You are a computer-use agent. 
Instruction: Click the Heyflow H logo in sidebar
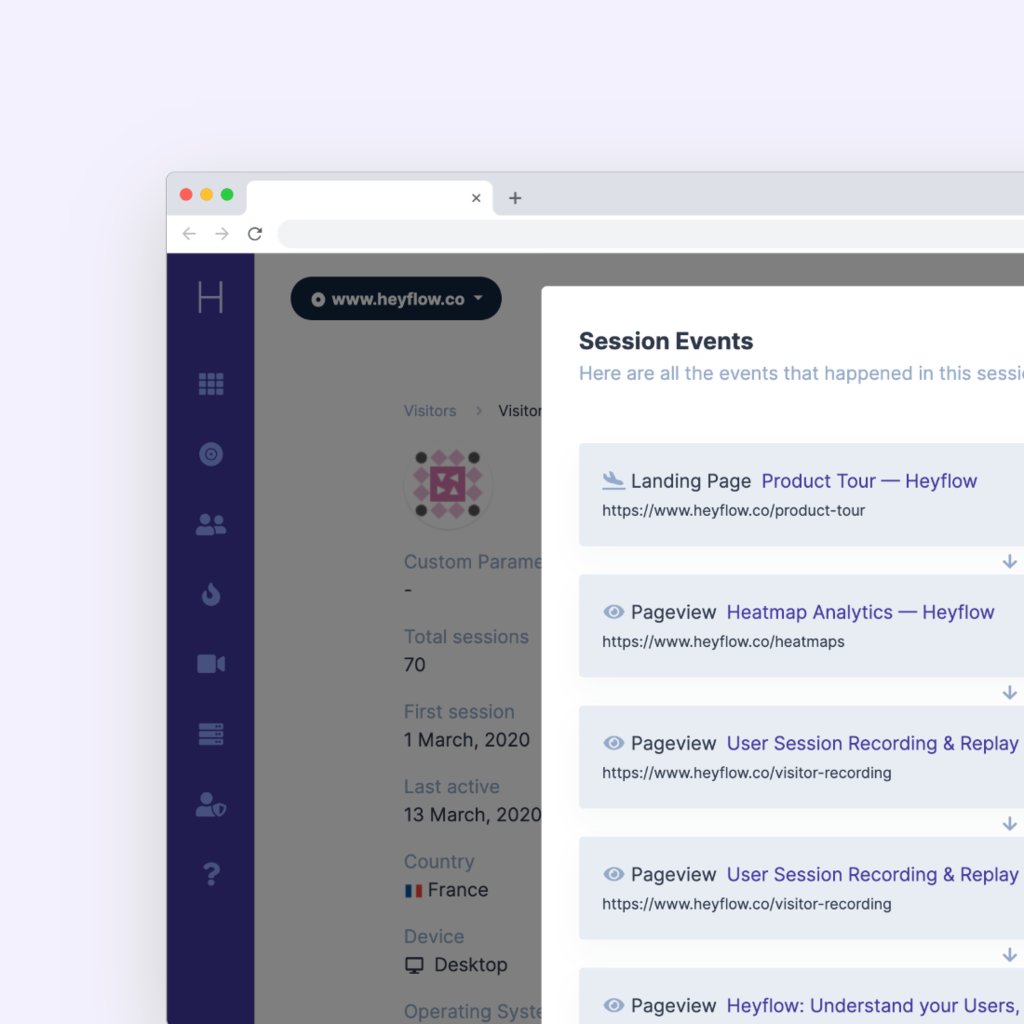210,297
